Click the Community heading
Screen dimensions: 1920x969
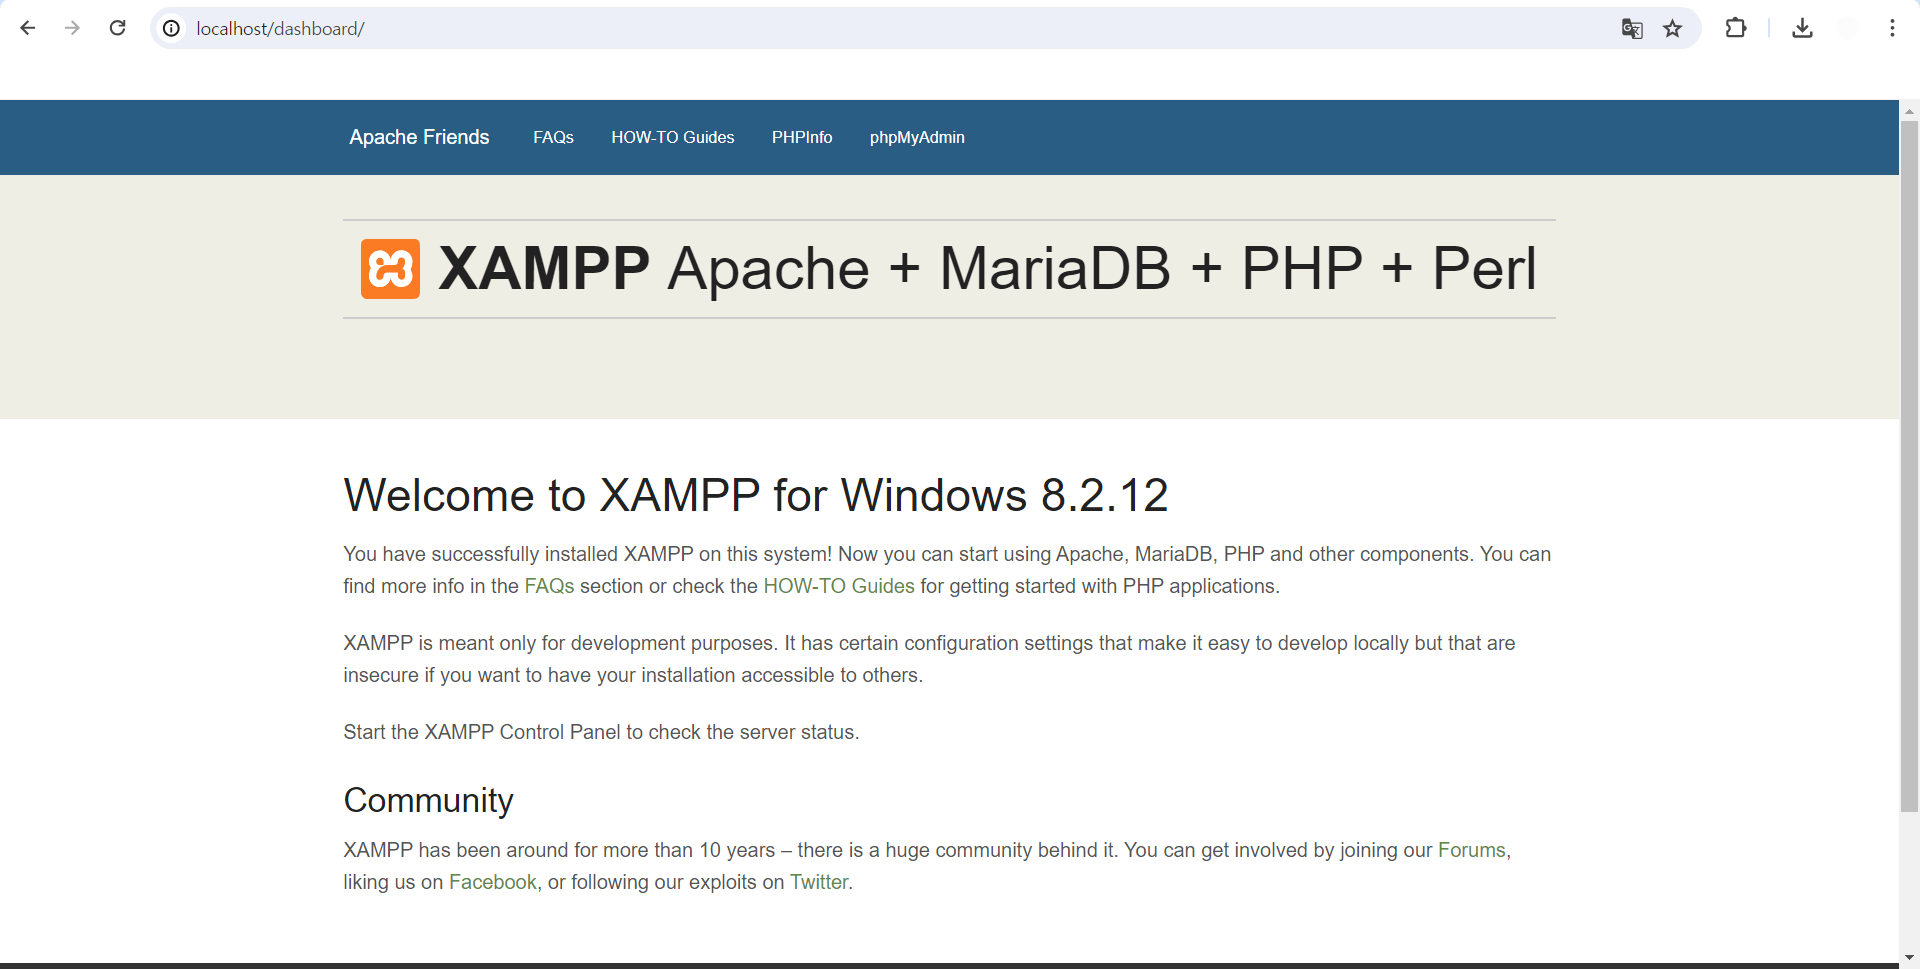428,800
